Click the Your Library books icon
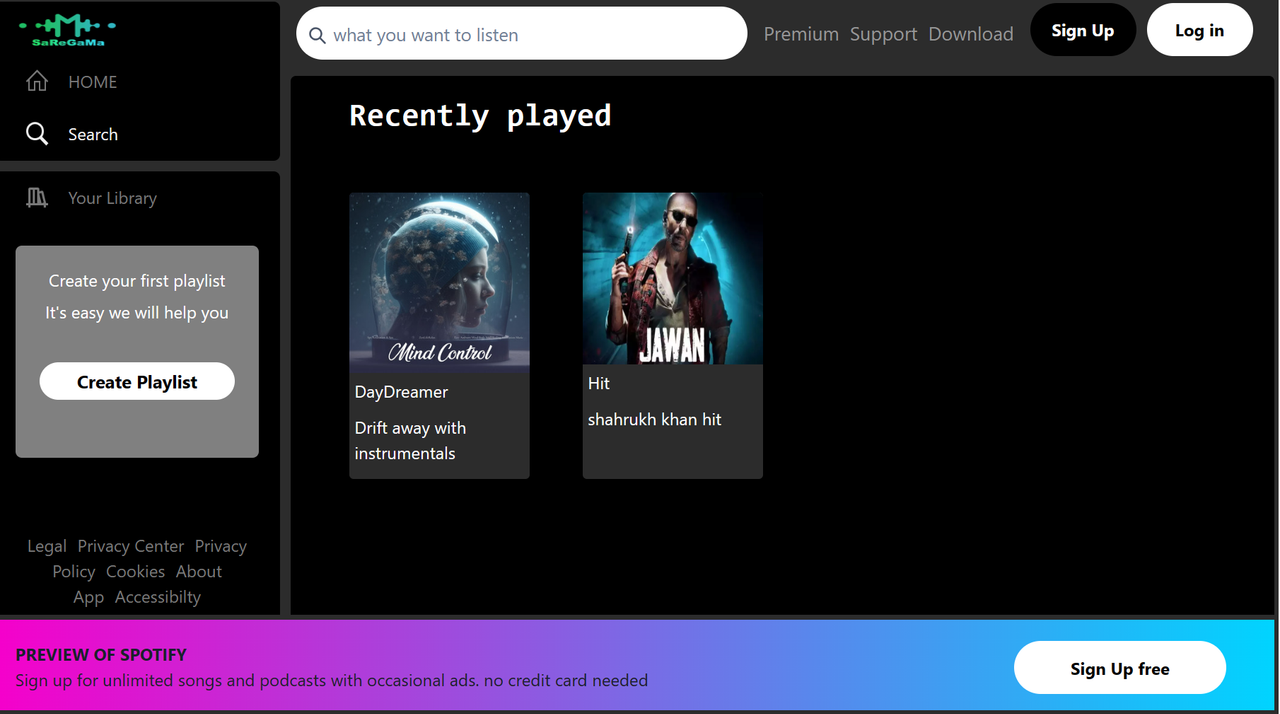This screenshot has width=1280, height=714. click(37, 198)
